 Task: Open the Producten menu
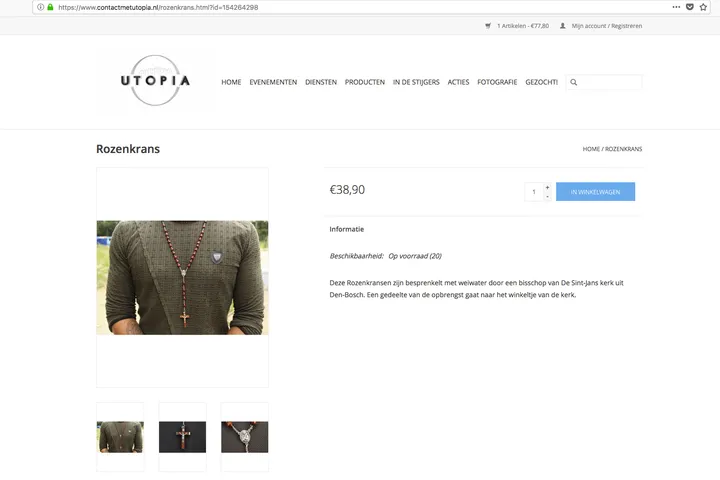point(365,82)
